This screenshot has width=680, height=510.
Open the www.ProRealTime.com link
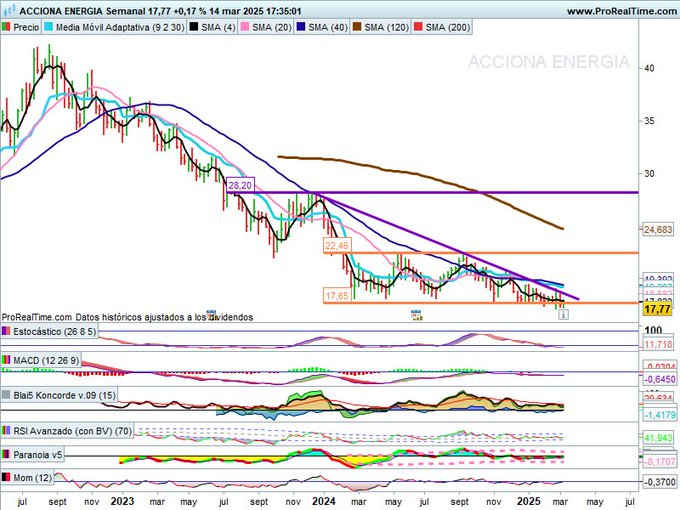coord(621,11)
